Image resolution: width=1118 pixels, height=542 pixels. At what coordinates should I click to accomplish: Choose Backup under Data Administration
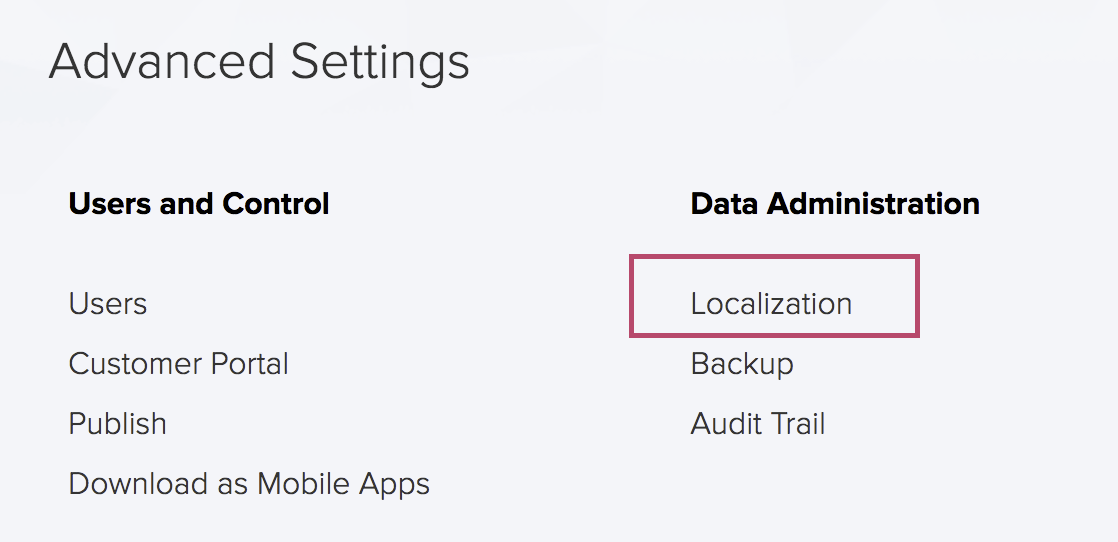pyautogui.click(x=742, y=364)
